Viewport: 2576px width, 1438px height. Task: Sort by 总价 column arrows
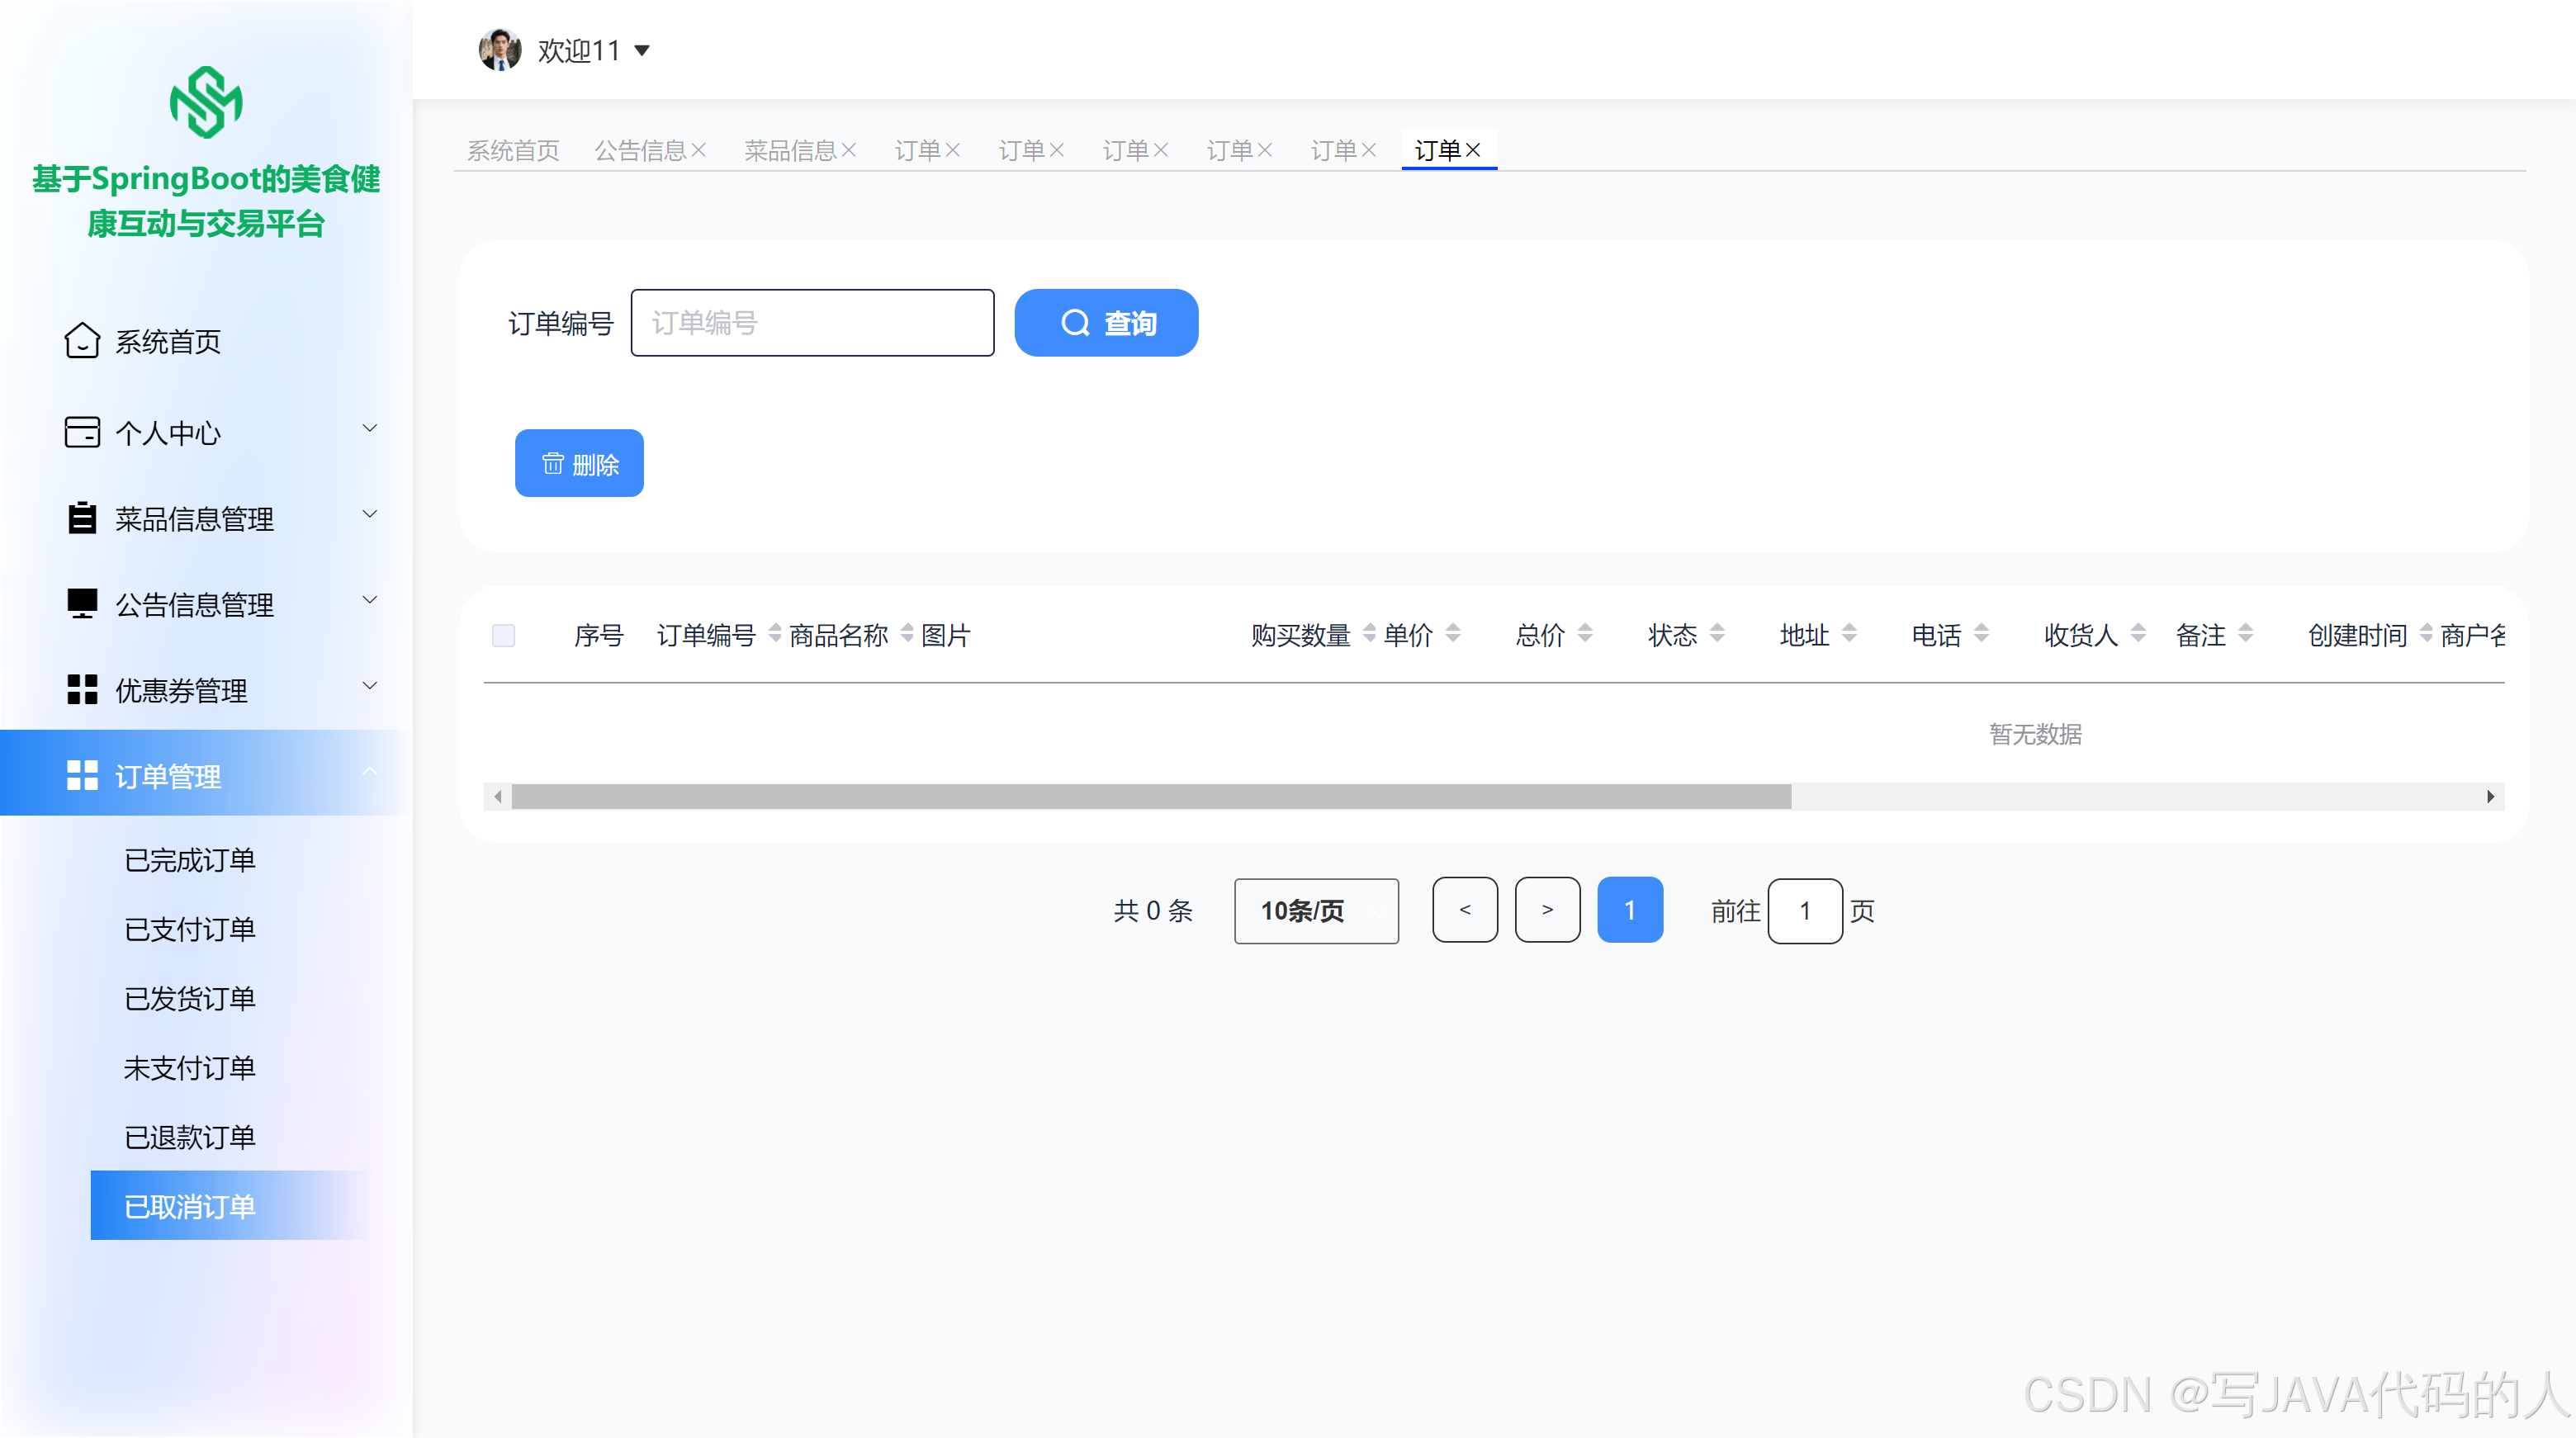(x=1585, y=633)
